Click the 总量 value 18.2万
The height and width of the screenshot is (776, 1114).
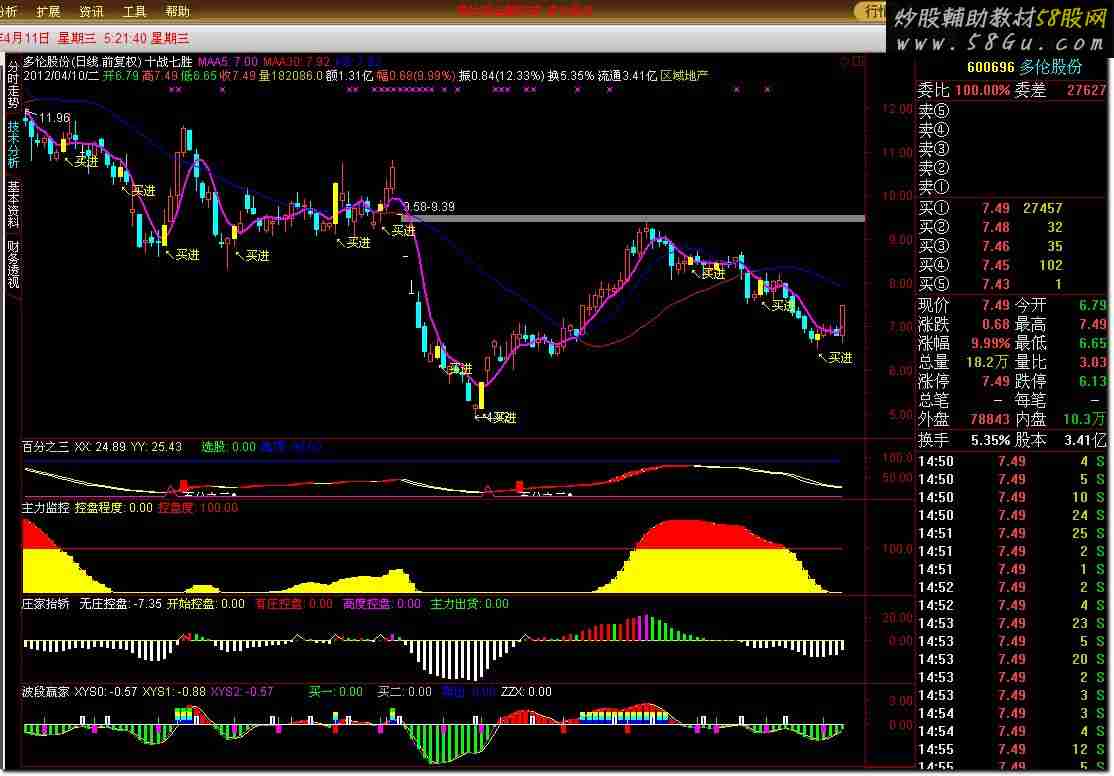tap(987, 362)
